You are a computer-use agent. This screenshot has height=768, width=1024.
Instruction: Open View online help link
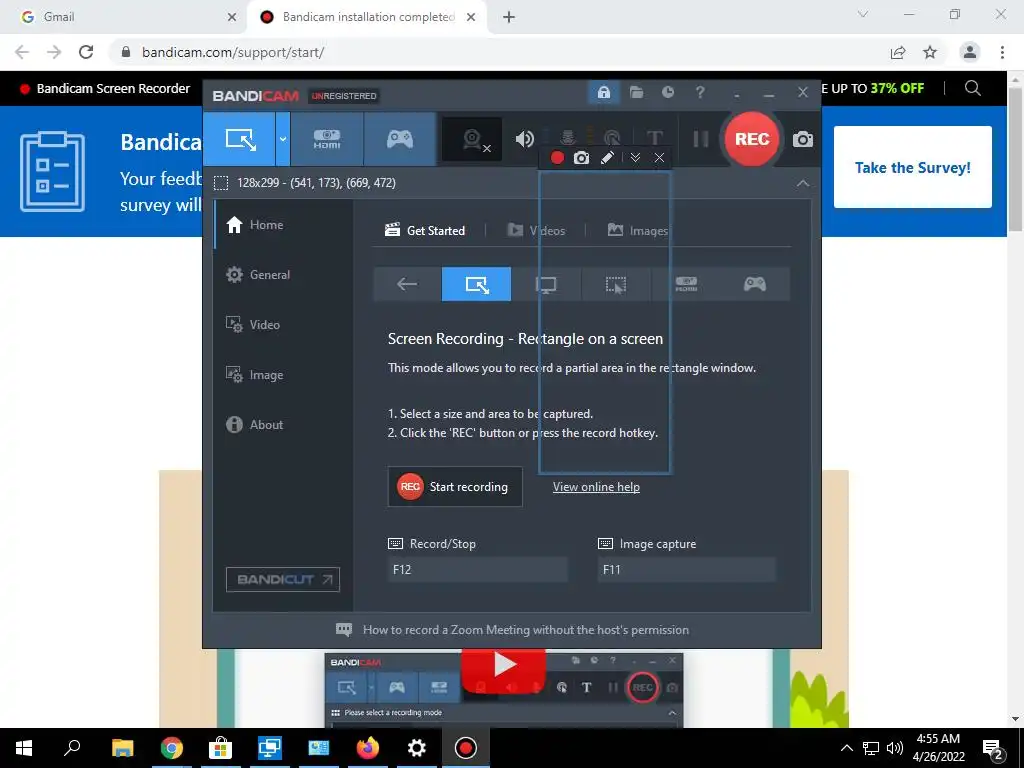click(596, 487)
